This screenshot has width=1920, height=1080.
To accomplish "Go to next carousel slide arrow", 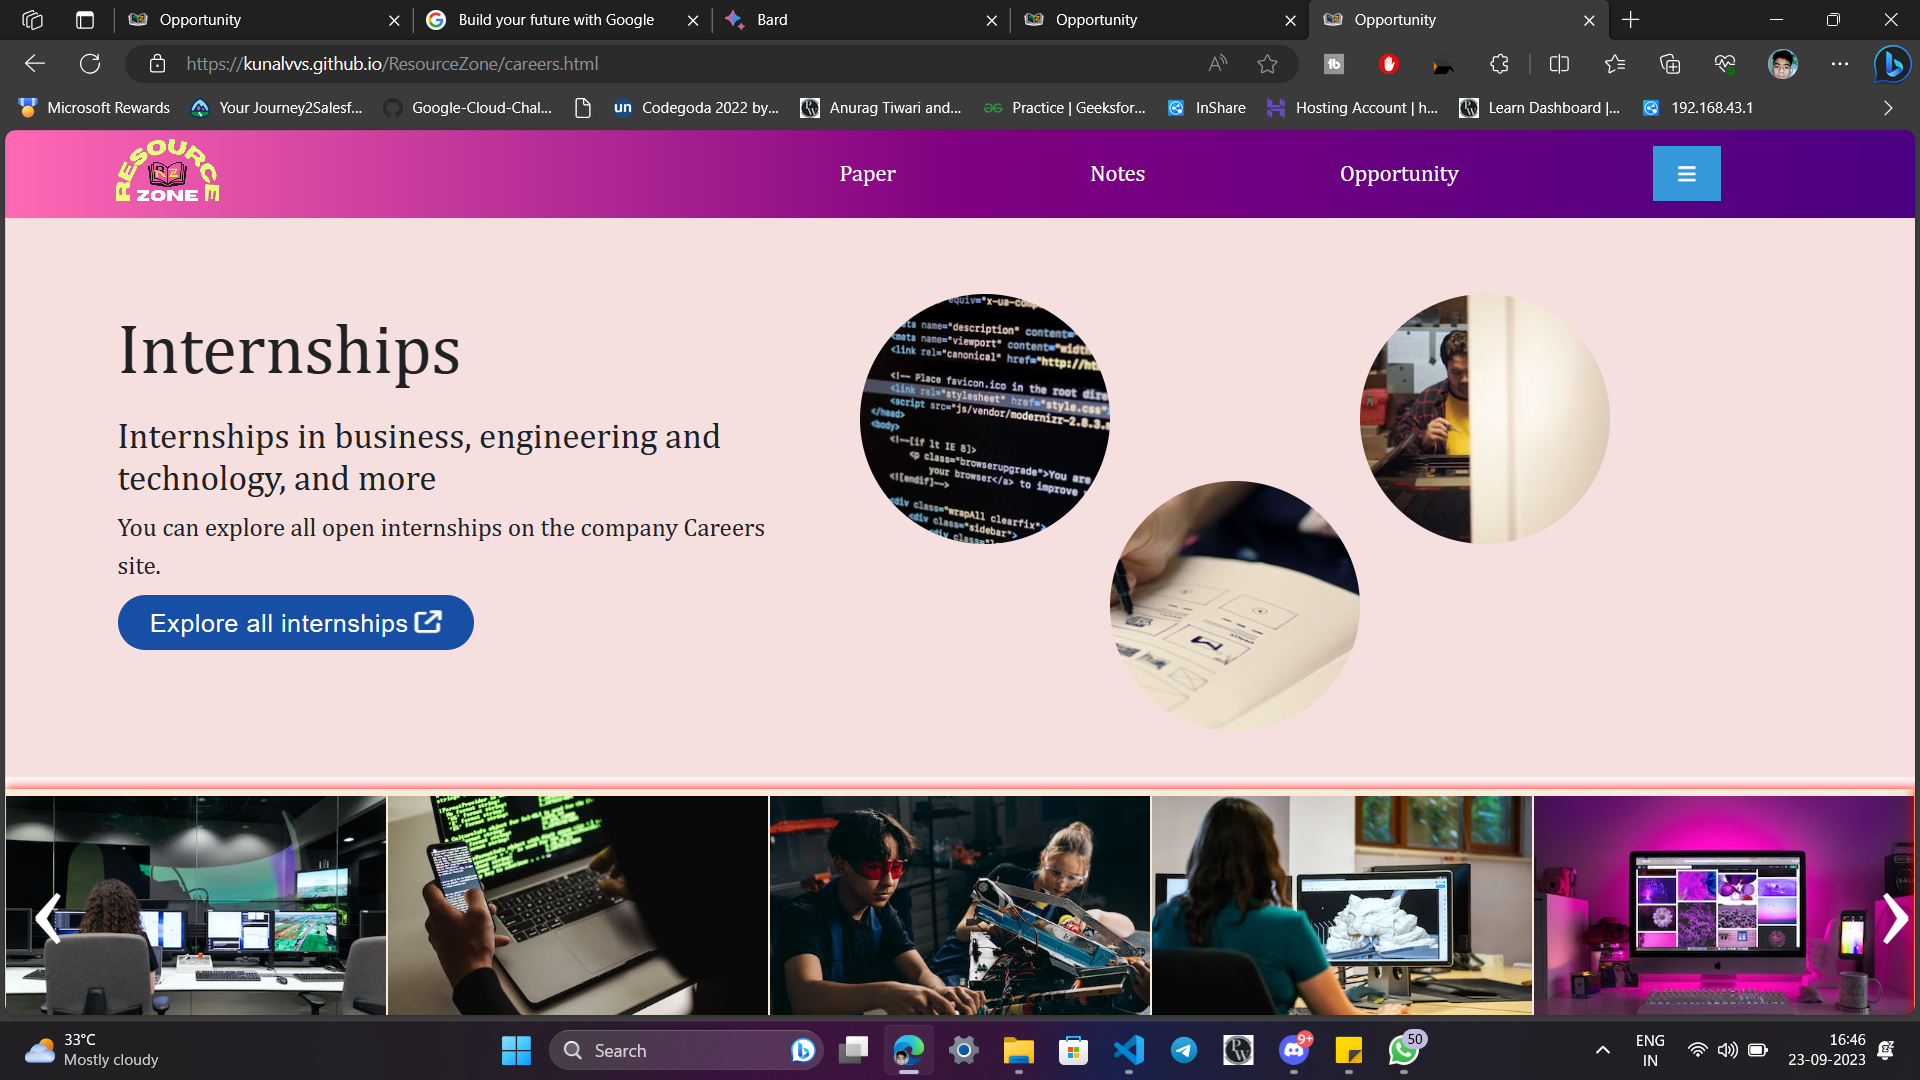I will pyautogui.click(x=1894, y=918).
